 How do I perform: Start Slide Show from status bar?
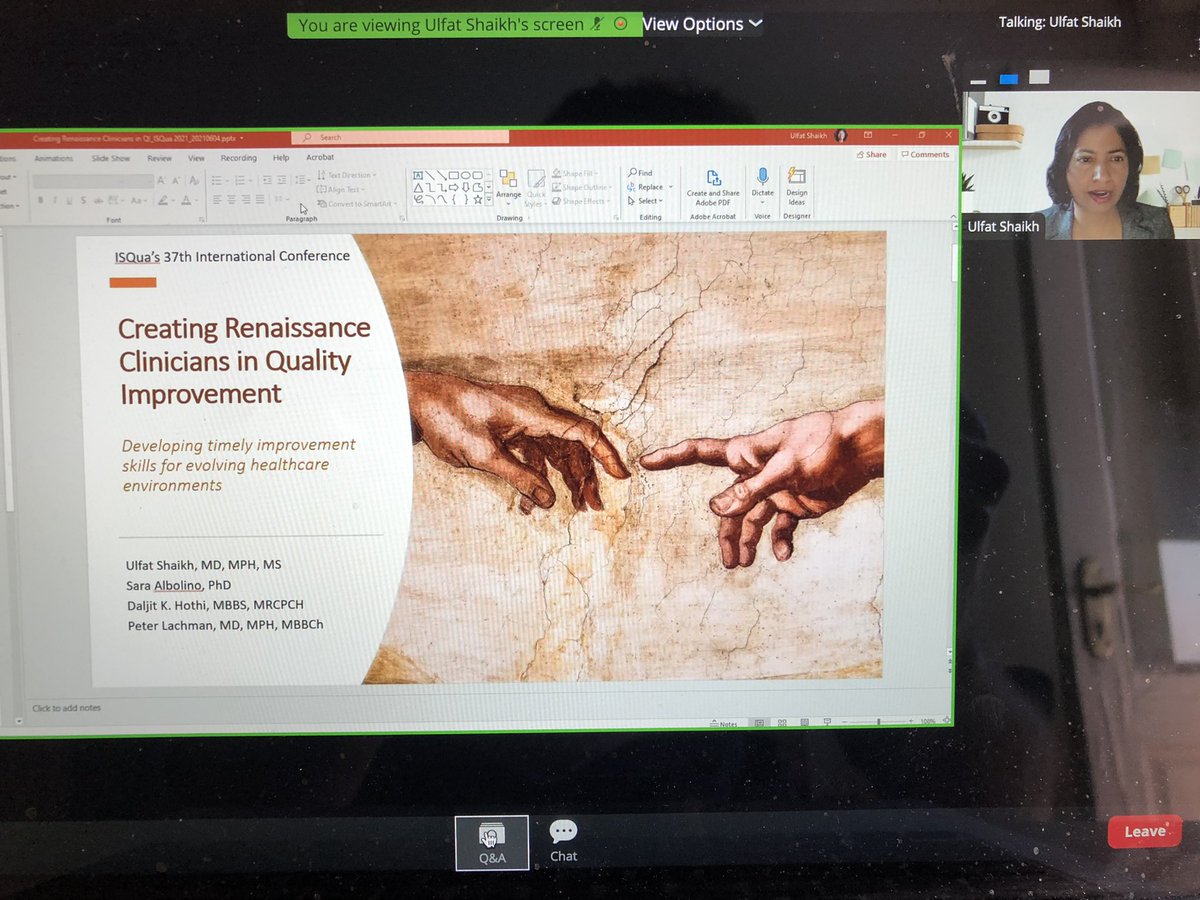(827, 722)
